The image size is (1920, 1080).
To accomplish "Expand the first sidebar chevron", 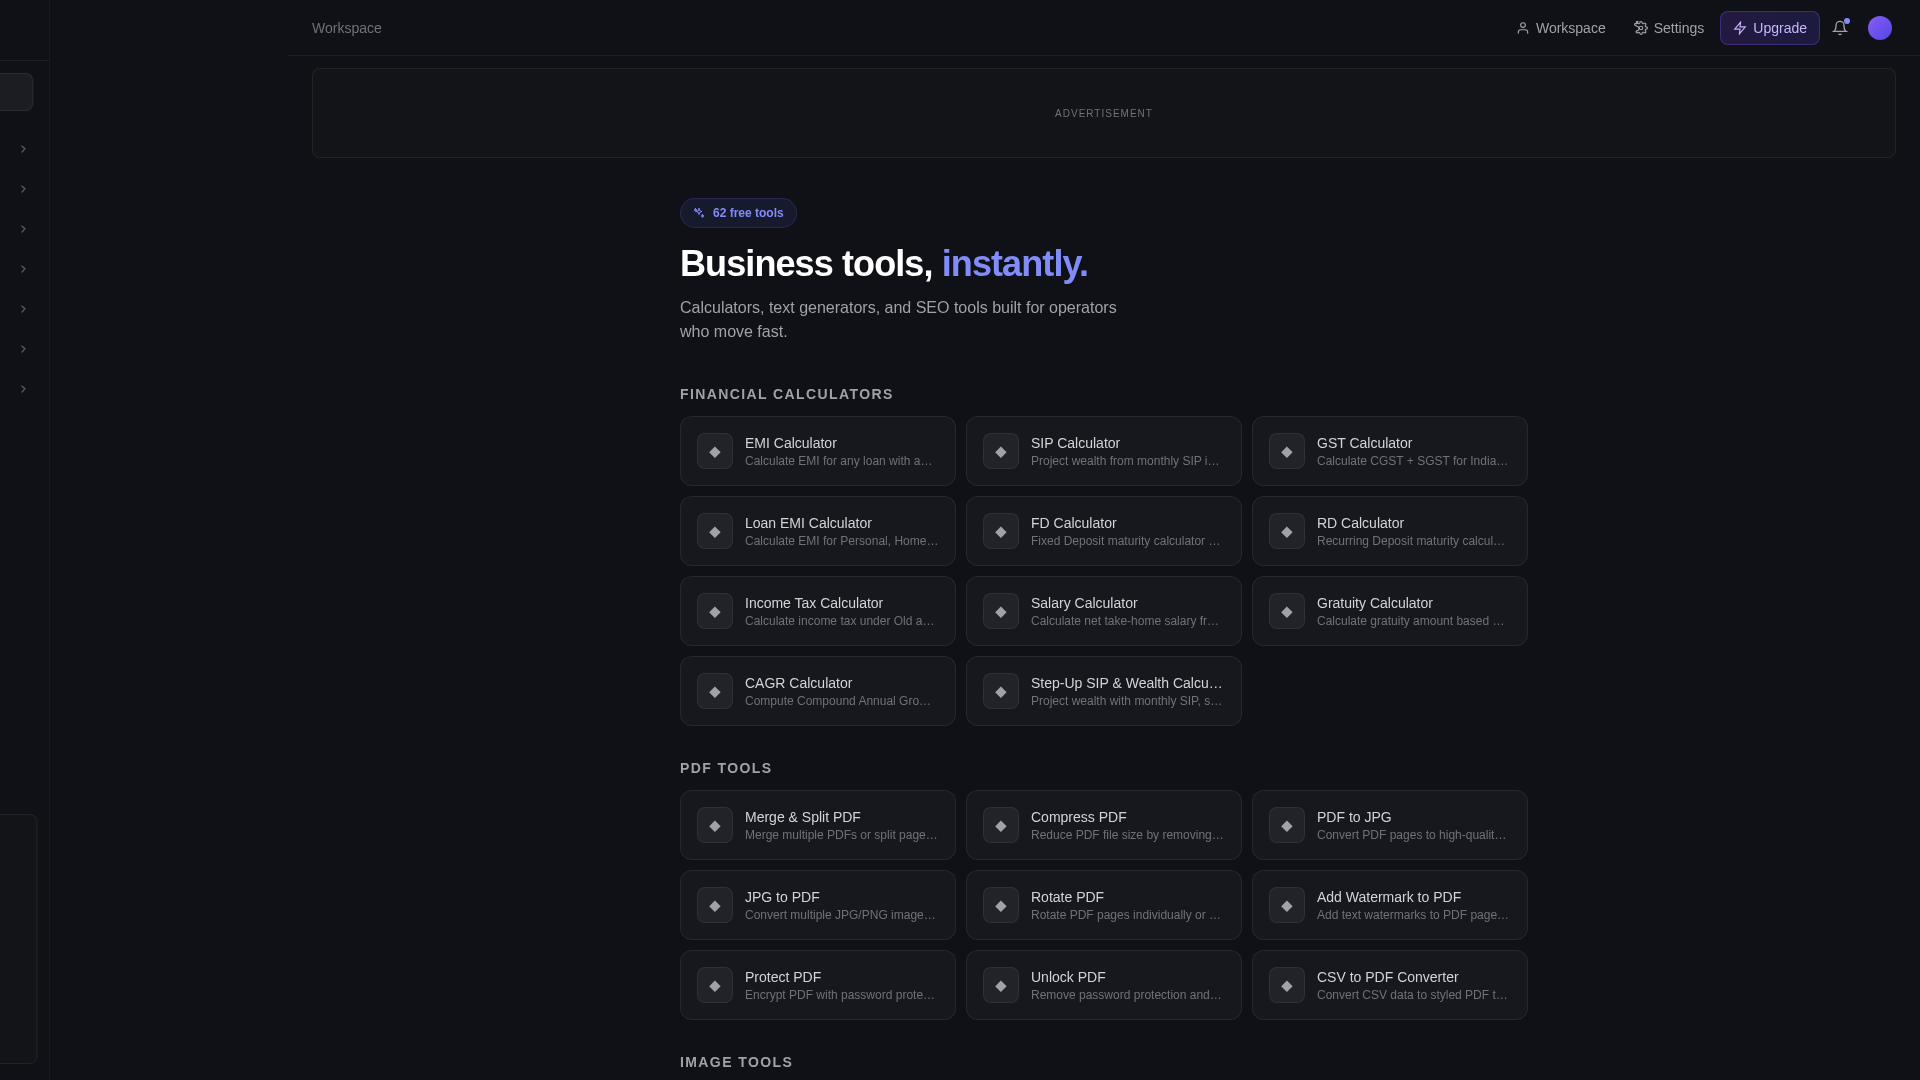I will [x=23, y=149].
